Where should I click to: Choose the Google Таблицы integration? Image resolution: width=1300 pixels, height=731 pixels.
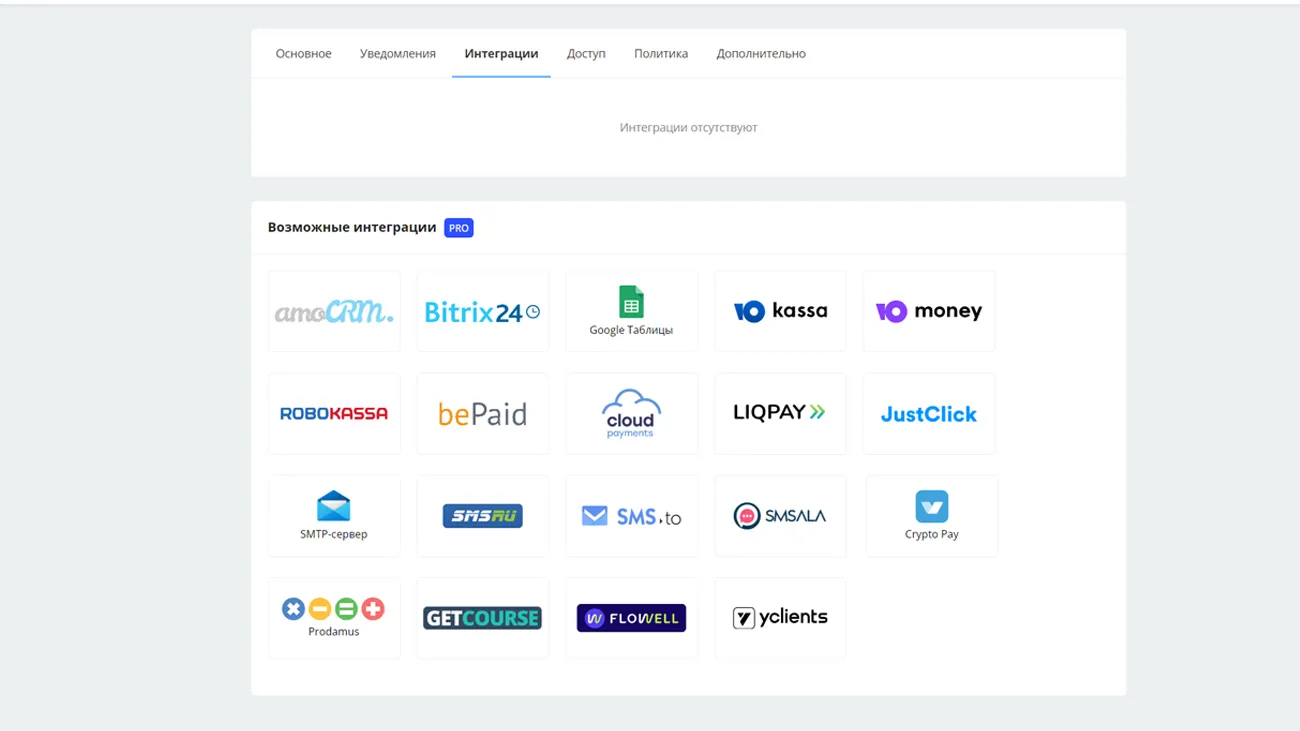(631, 311)
